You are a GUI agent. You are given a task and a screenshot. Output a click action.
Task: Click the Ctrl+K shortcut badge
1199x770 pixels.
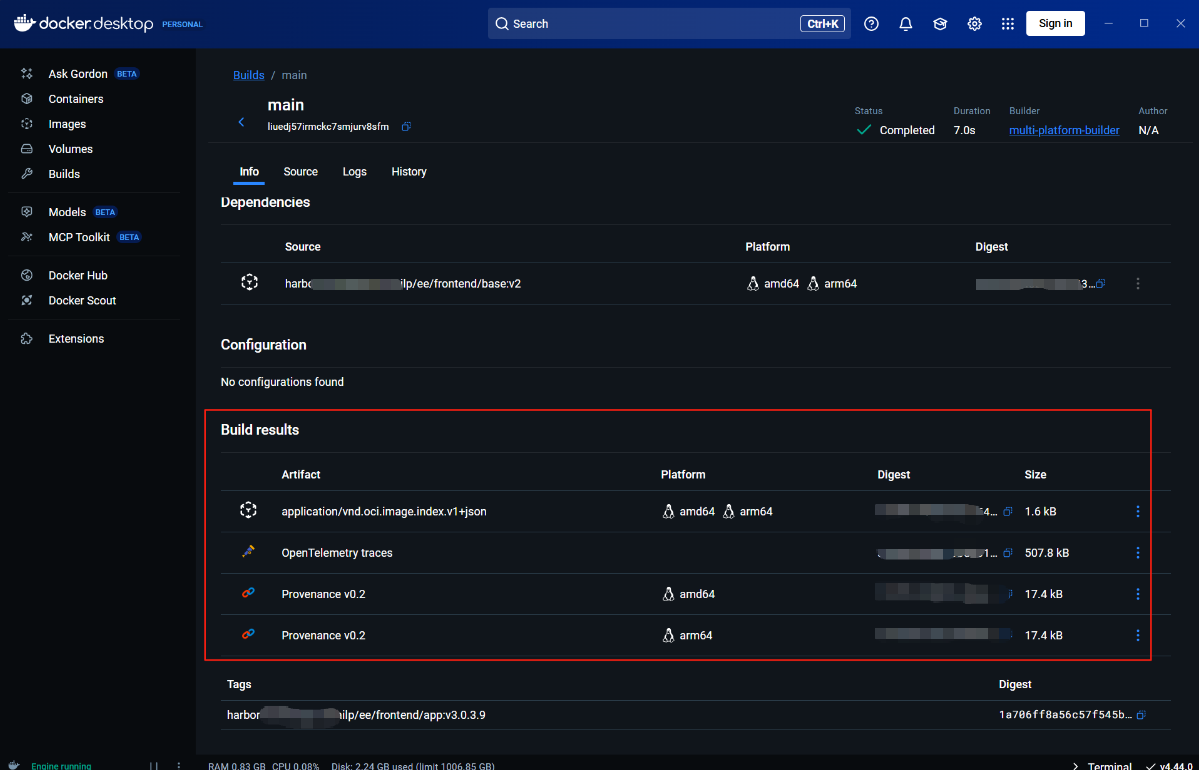(x=822, y=24)
